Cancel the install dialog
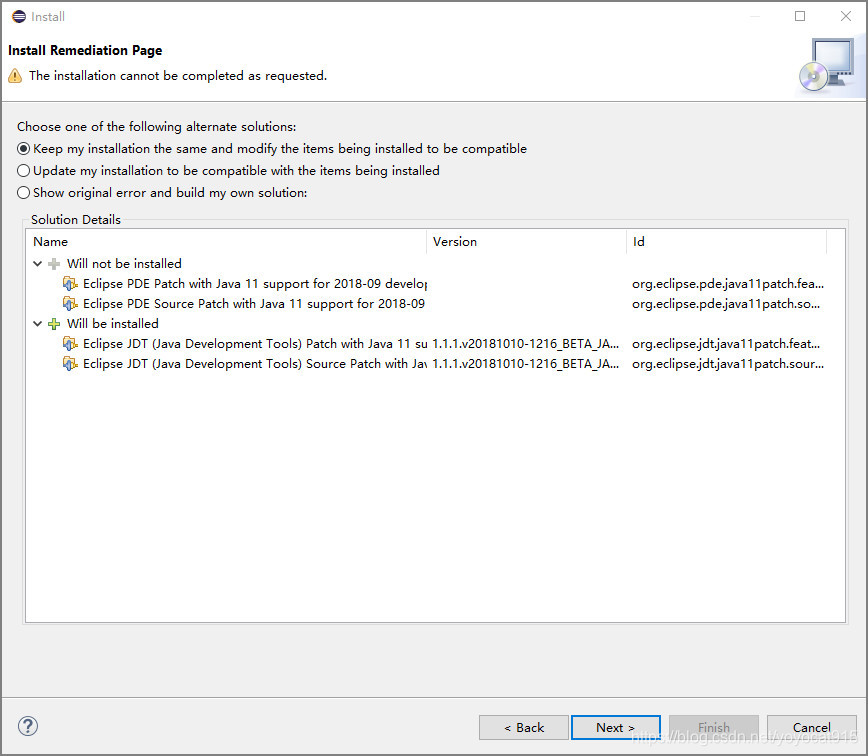The image size is (868, 756). [812, 728]
